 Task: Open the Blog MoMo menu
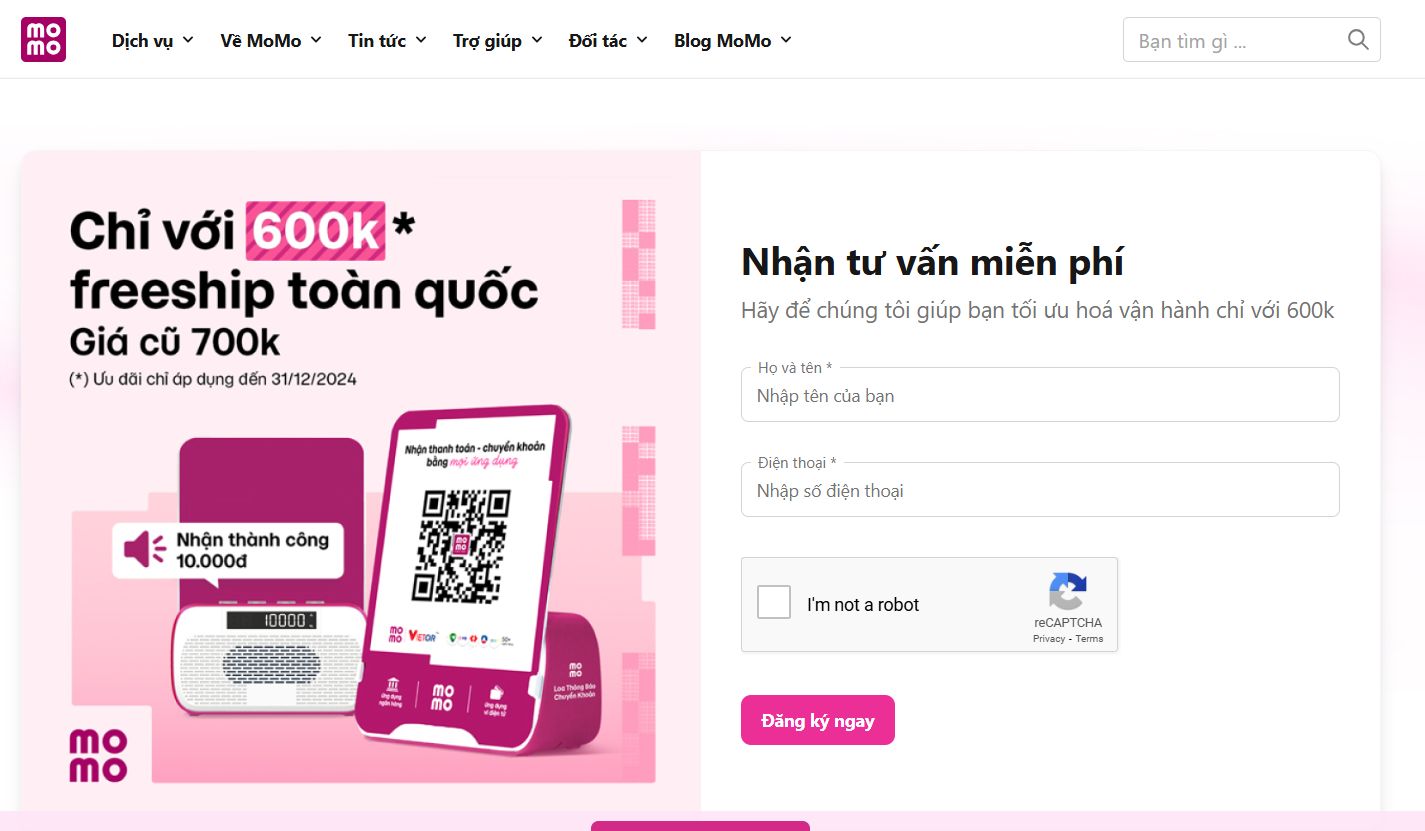[x=733, y=40]
